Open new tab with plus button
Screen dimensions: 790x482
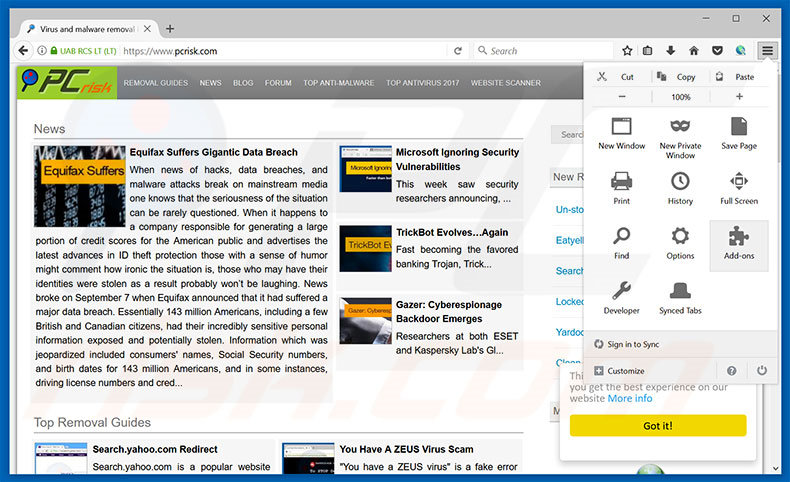pyautogui.click(x=170, y=29)
